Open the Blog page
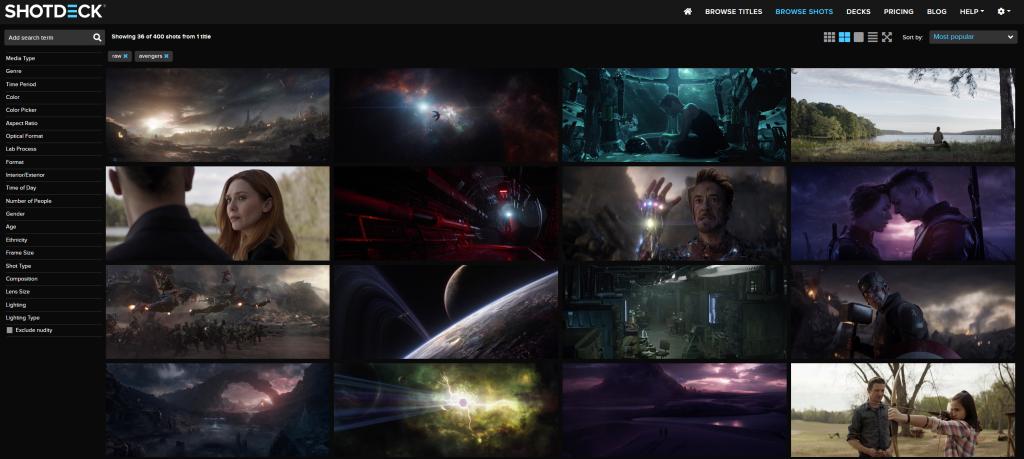The image size is (1024, 459). 936,11
